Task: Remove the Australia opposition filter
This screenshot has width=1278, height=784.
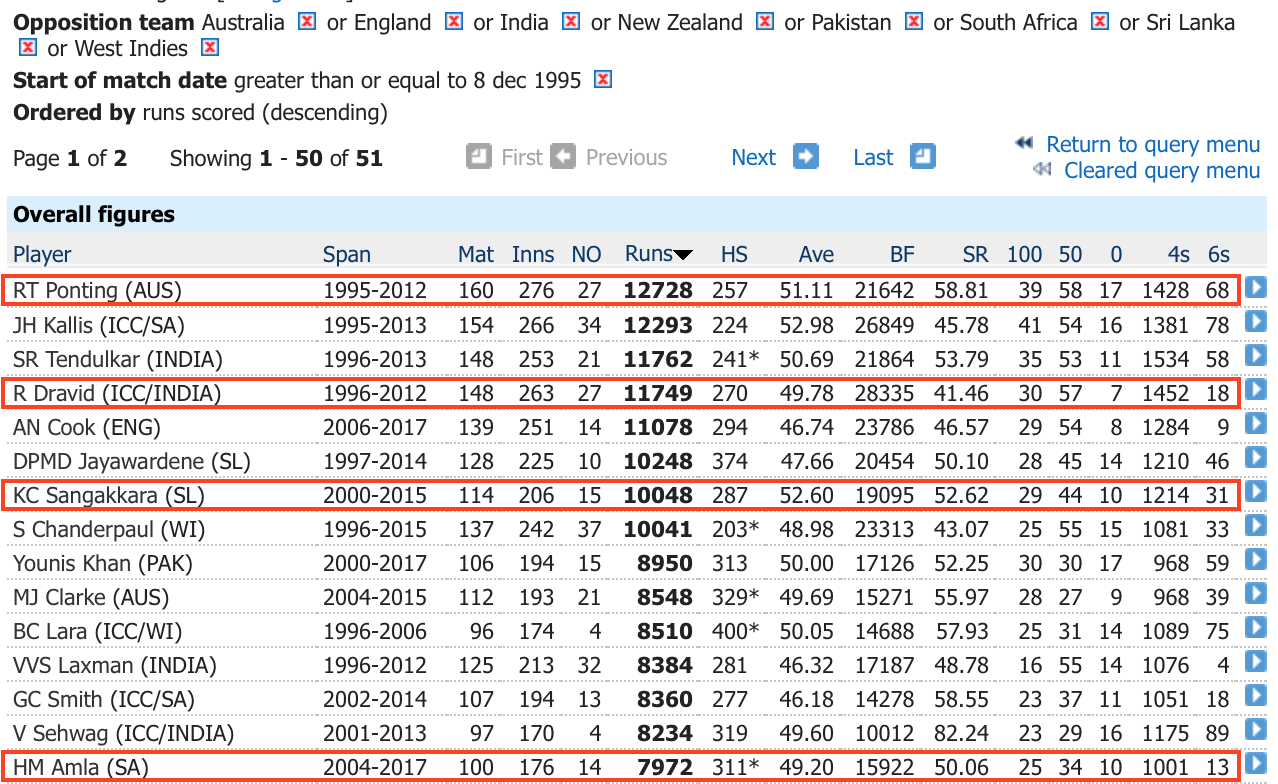Action: [x=308, y=21]
